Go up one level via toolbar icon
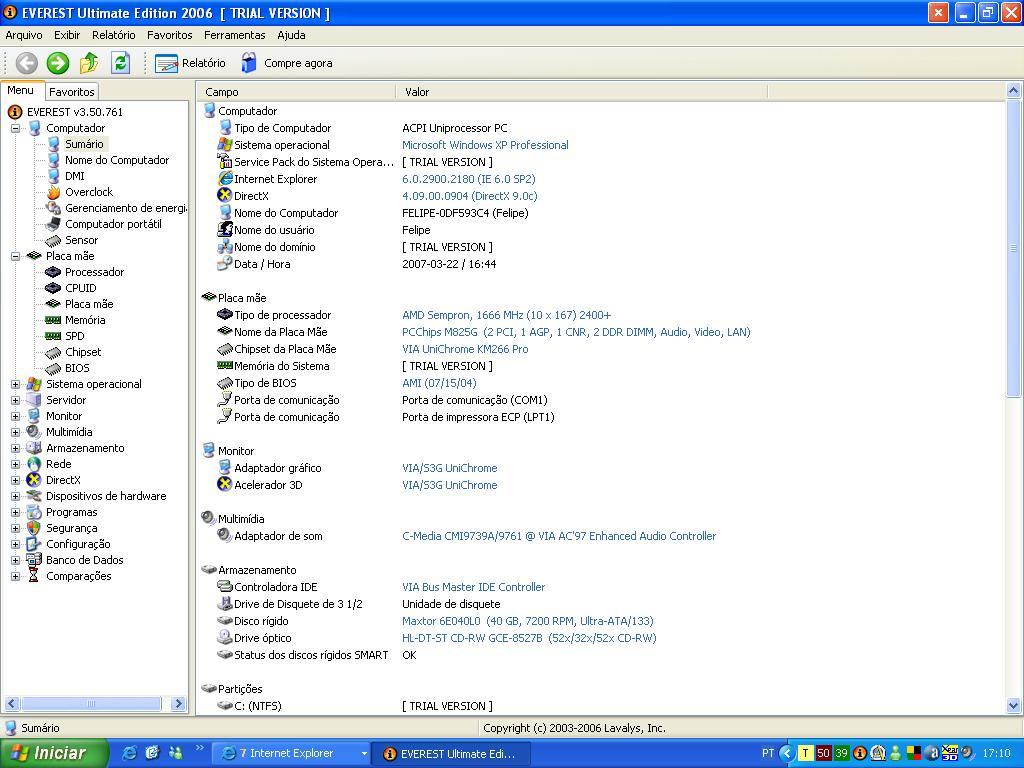 [89, 63]
